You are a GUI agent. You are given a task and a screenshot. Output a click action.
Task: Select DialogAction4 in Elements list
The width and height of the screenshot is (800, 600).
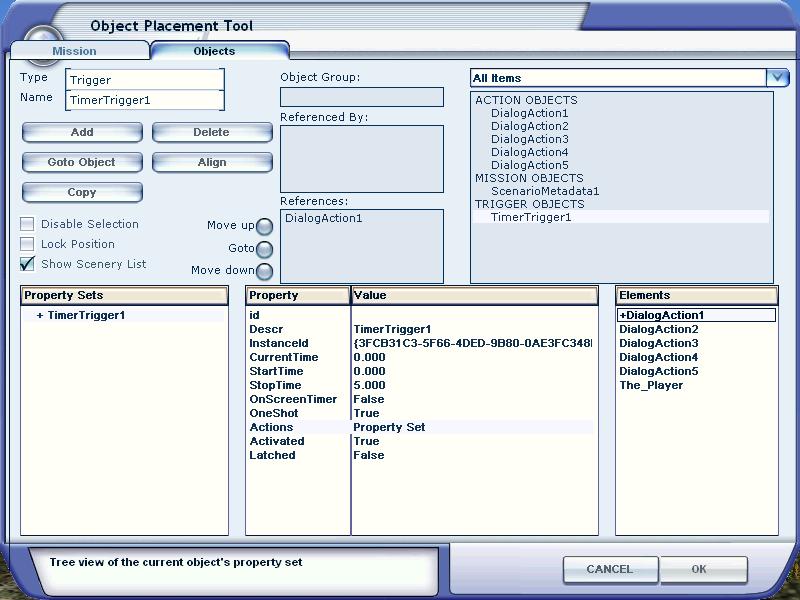659,358
